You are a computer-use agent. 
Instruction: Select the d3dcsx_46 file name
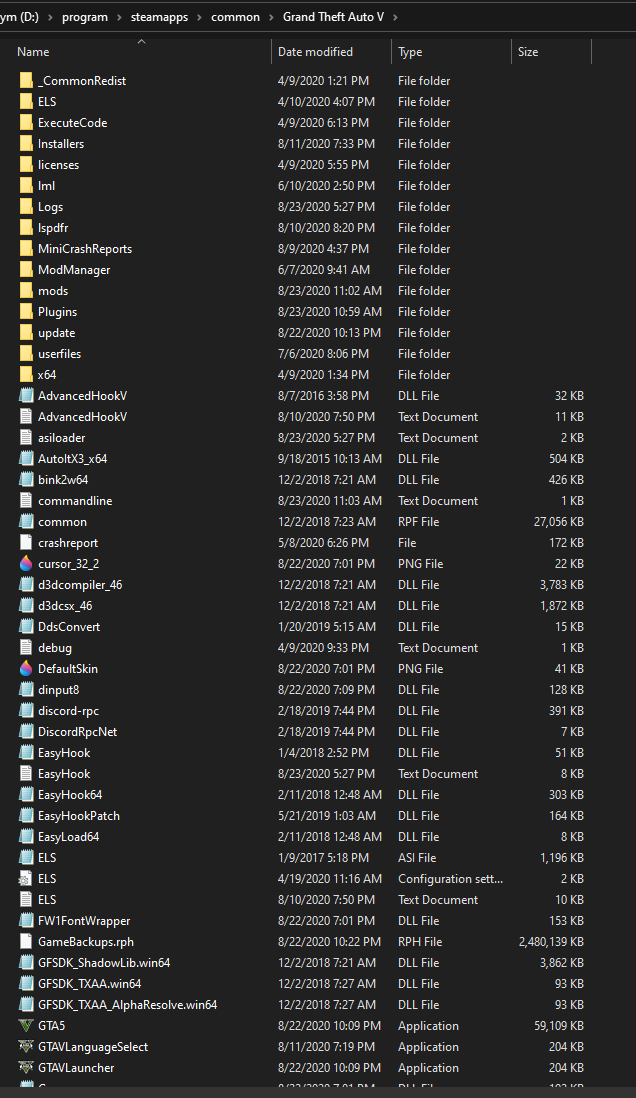point(65,606)
